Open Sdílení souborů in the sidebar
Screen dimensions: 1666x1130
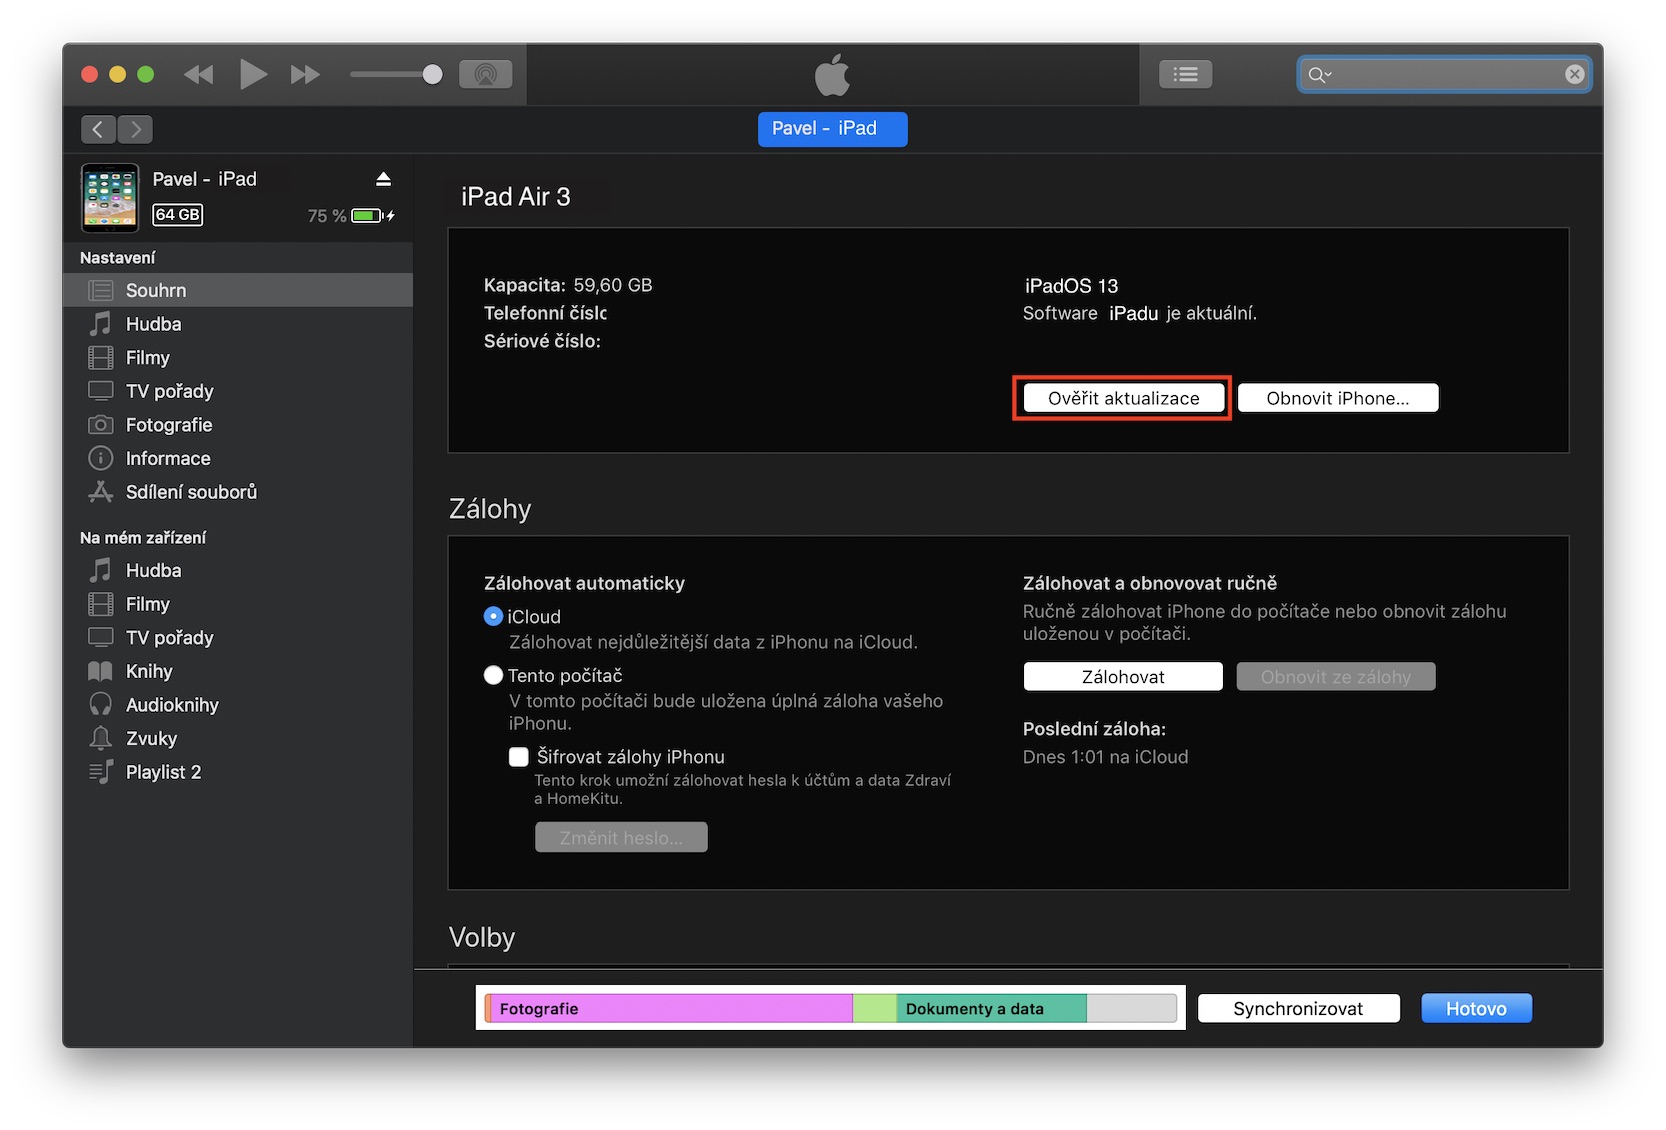238,492
